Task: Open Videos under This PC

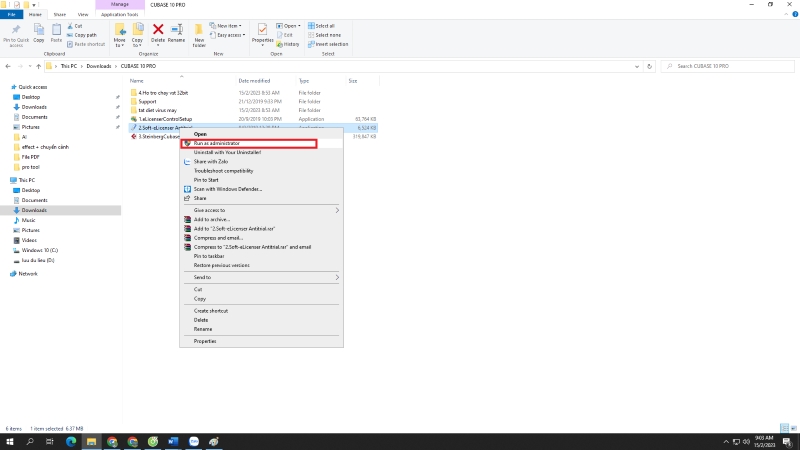Action: pos(29,240)
